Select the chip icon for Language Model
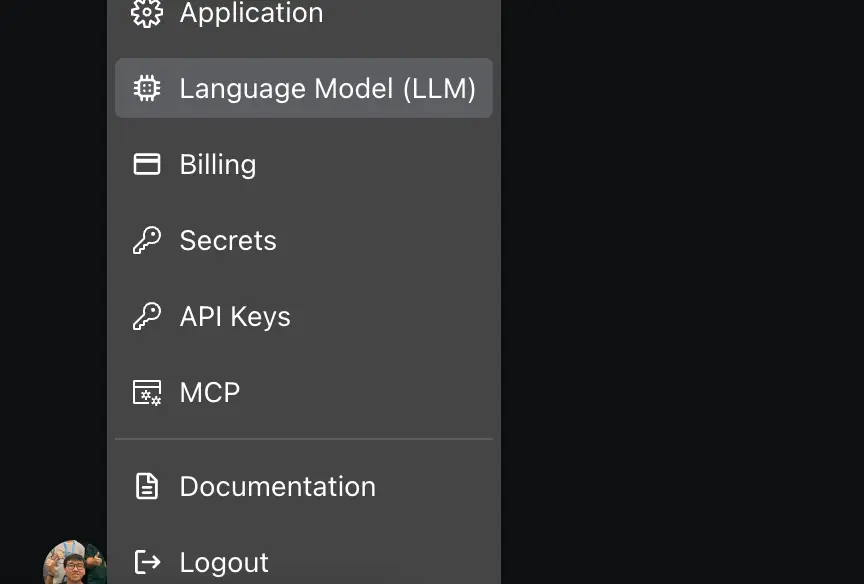Viewport: 864px width, 584px height. (146, 88)
